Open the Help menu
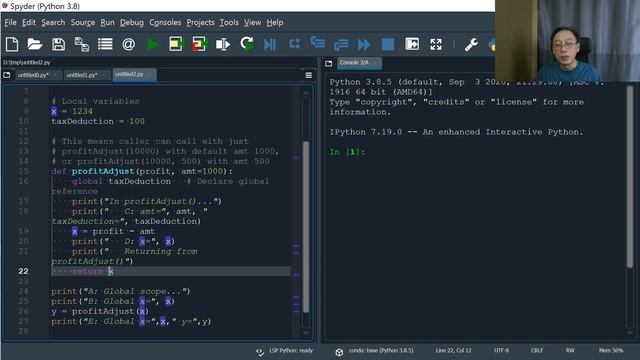Viewport: 640px width, 360px height. coord(275,22)
